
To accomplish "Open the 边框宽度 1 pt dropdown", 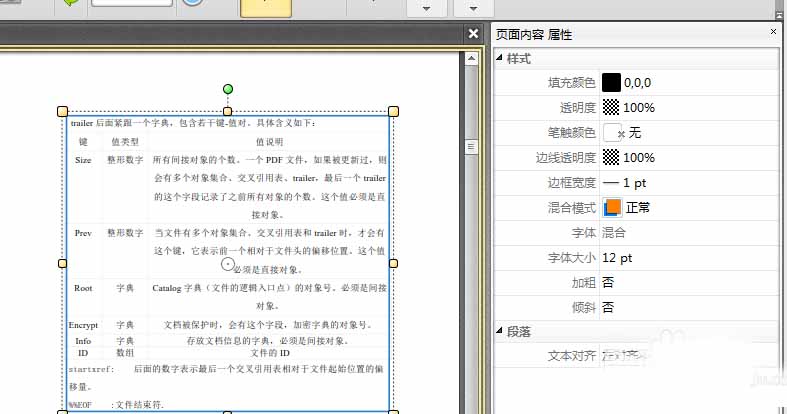I will coord(690,183).
